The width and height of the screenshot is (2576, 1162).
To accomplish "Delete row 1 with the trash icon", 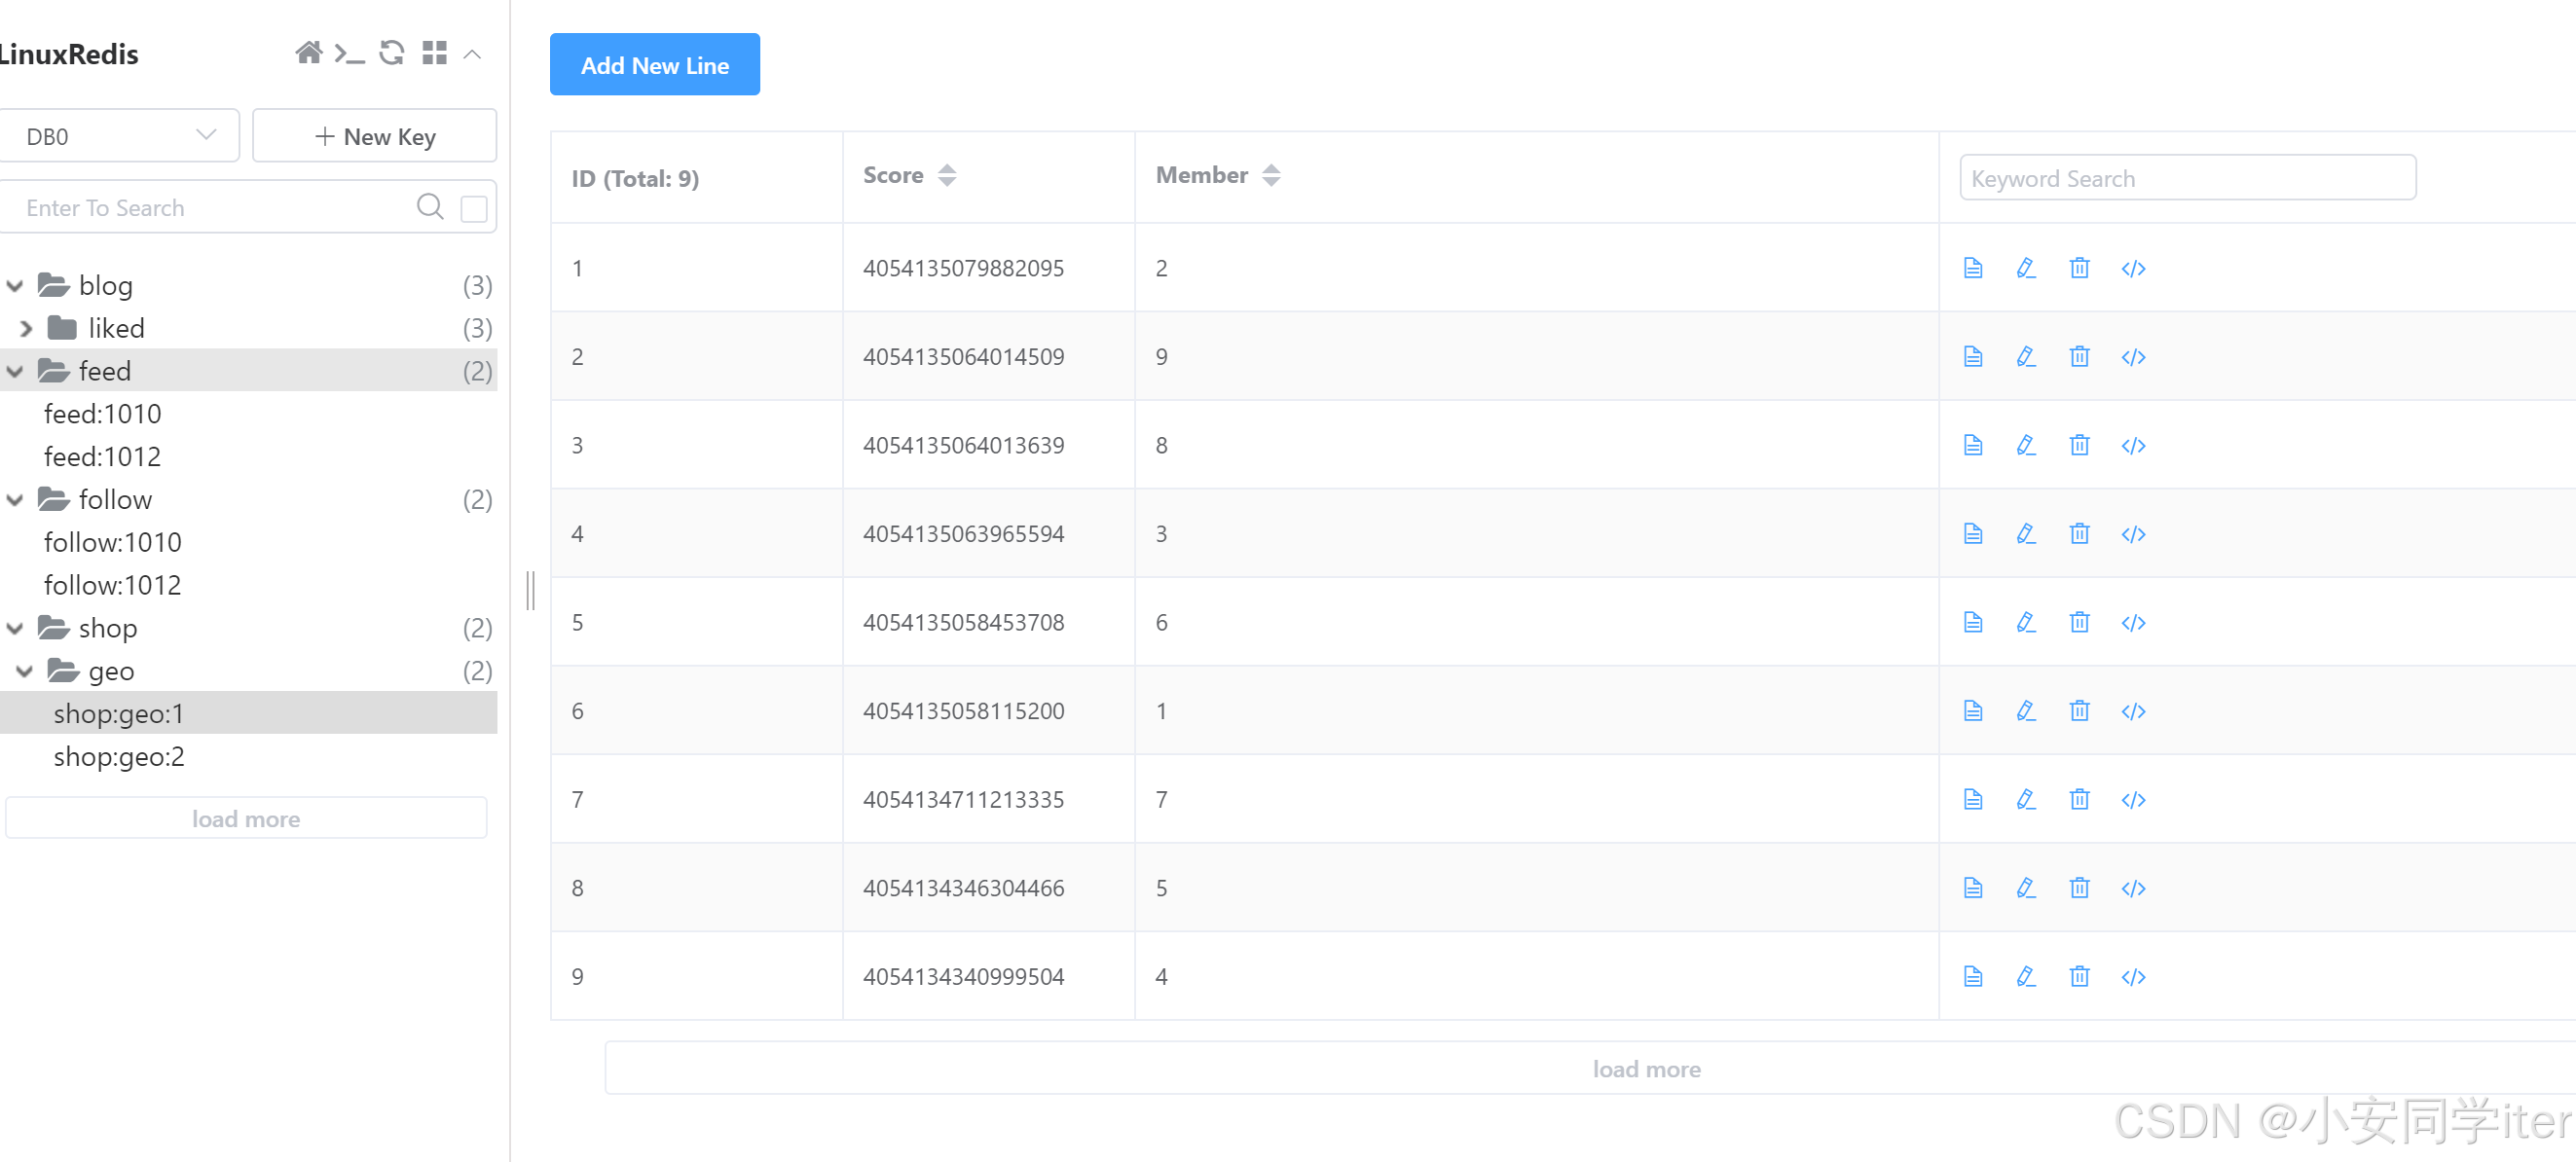I will (x=2079, y=268).
